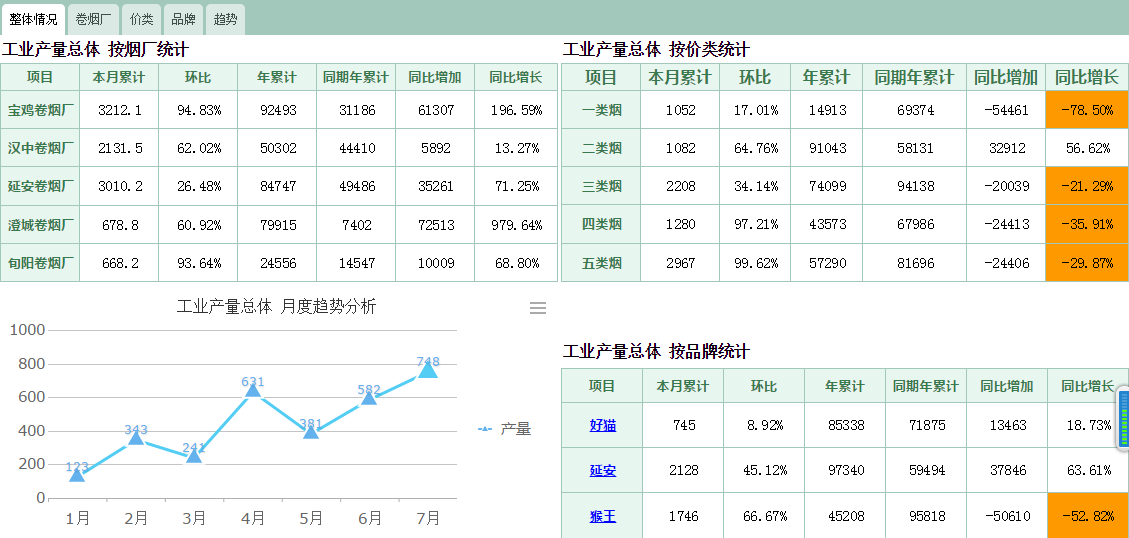Open the 好猫 brand link
The height and width of the screenshot is (538, 1129).
pos(602,425)
